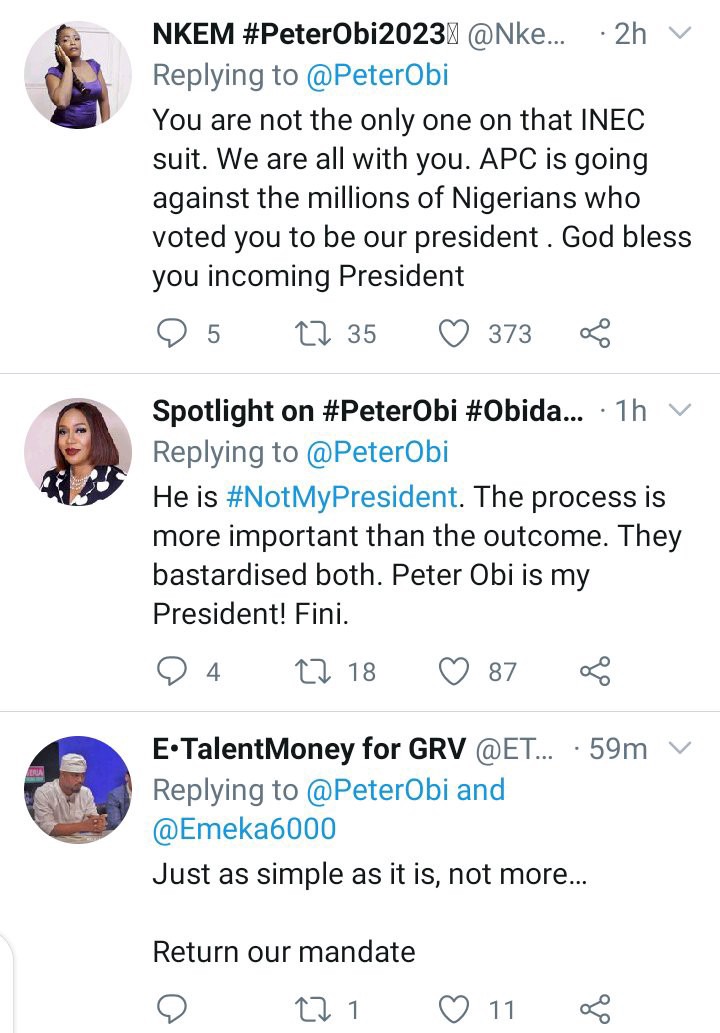Open the @Emeka6000 profile link
The height and width of the screenshot is (1033, 720).
244,829
